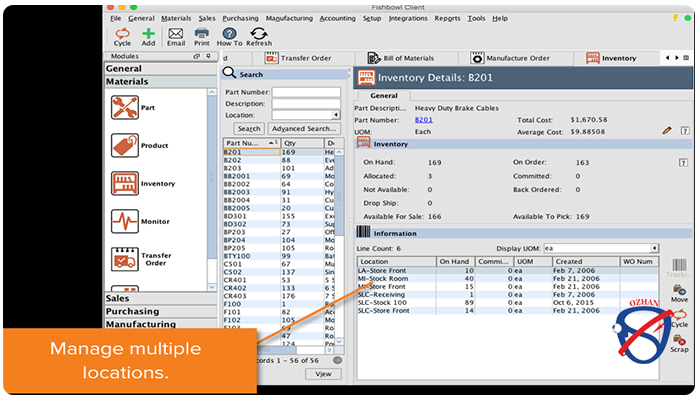Open the B201 part number link
Viewport: 700px width, 400px height.
pyautogui.click(x=424, y=120)
